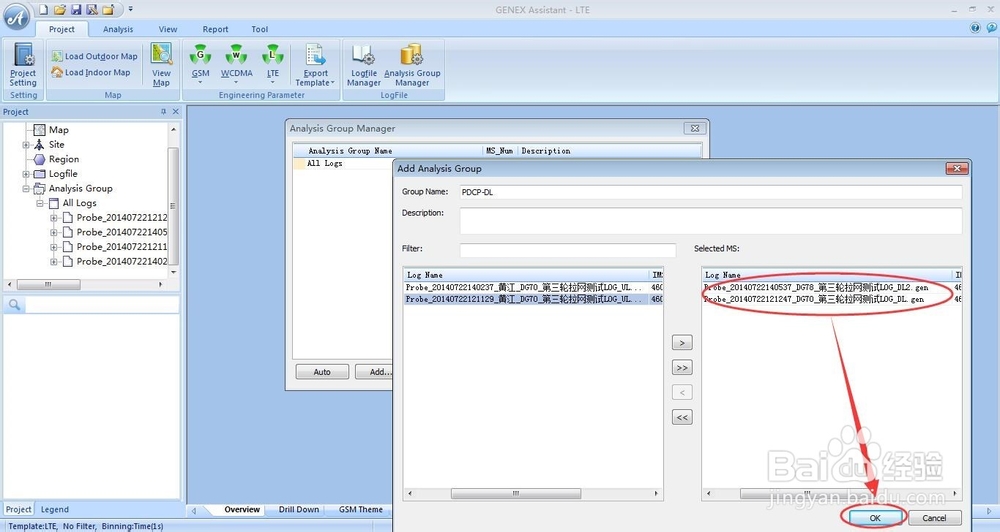
Task: Customize the quick access toolbar dropdown
Action: click(130, 10)
